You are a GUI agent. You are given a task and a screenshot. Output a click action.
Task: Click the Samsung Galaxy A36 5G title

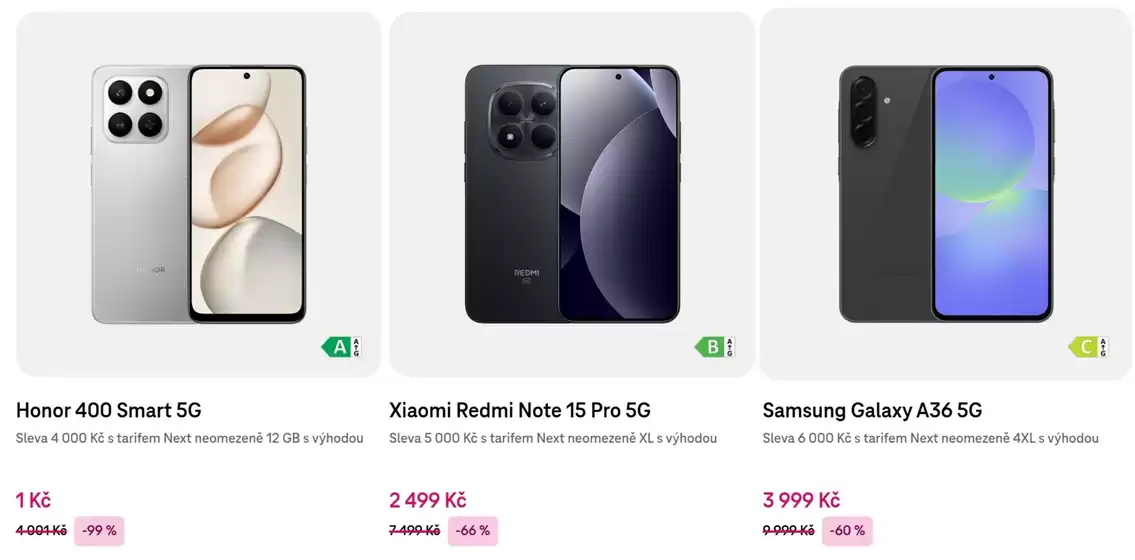click(872, 410)
